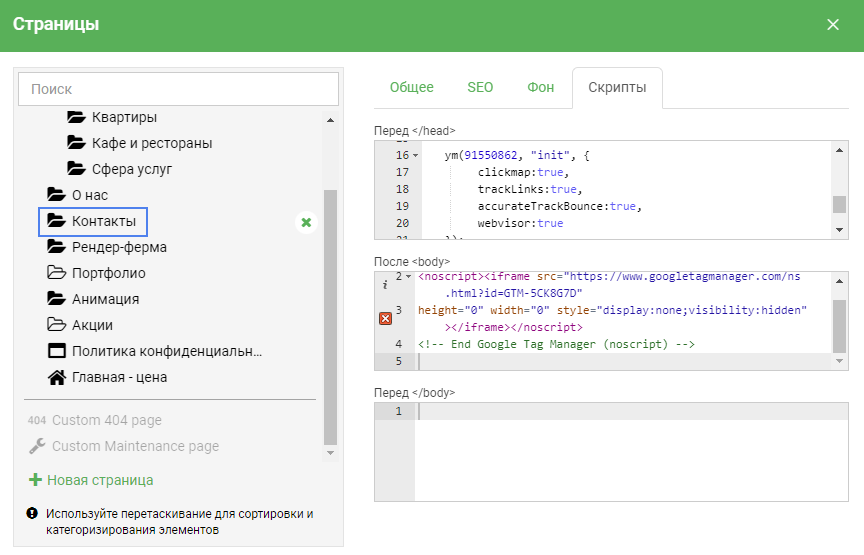Click the Поиск search field
The height and width of the screenshot is (555, 864).
(x=178, y=89)
